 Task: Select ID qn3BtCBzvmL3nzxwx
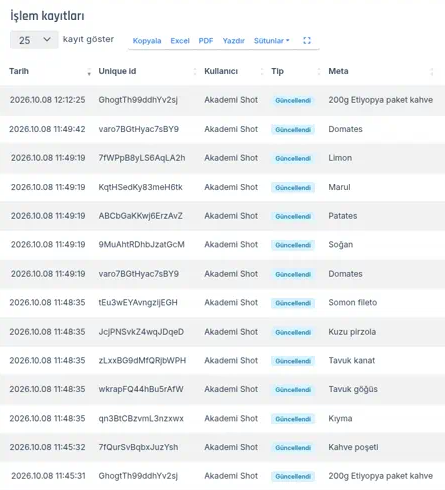coord(141,418)
